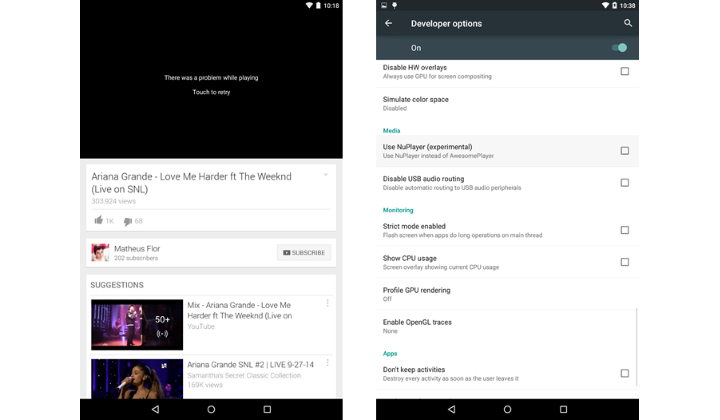The image size is (720, 420).
Task: Expand video description with the down arrow
Action: coord(326,175)
